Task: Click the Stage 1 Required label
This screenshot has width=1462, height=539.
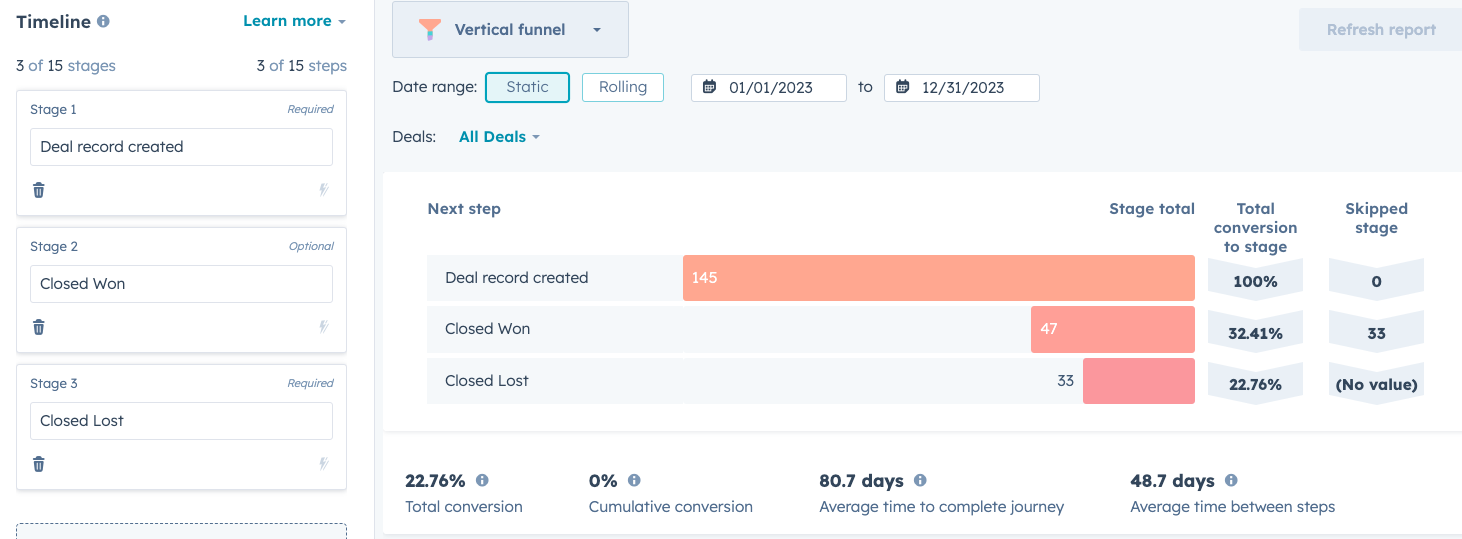Action: 311,109
